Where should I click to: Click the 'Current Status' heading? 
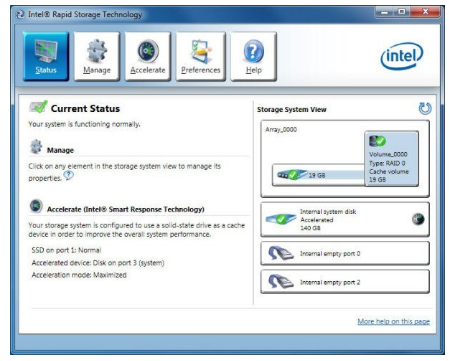coord(85,109)
